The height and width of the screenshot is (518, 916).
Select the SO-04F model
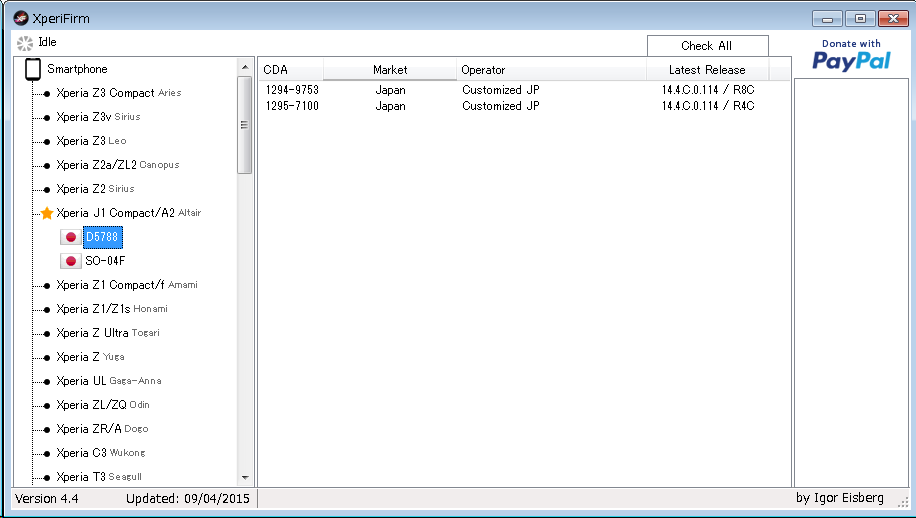click(x=105, y=261)
